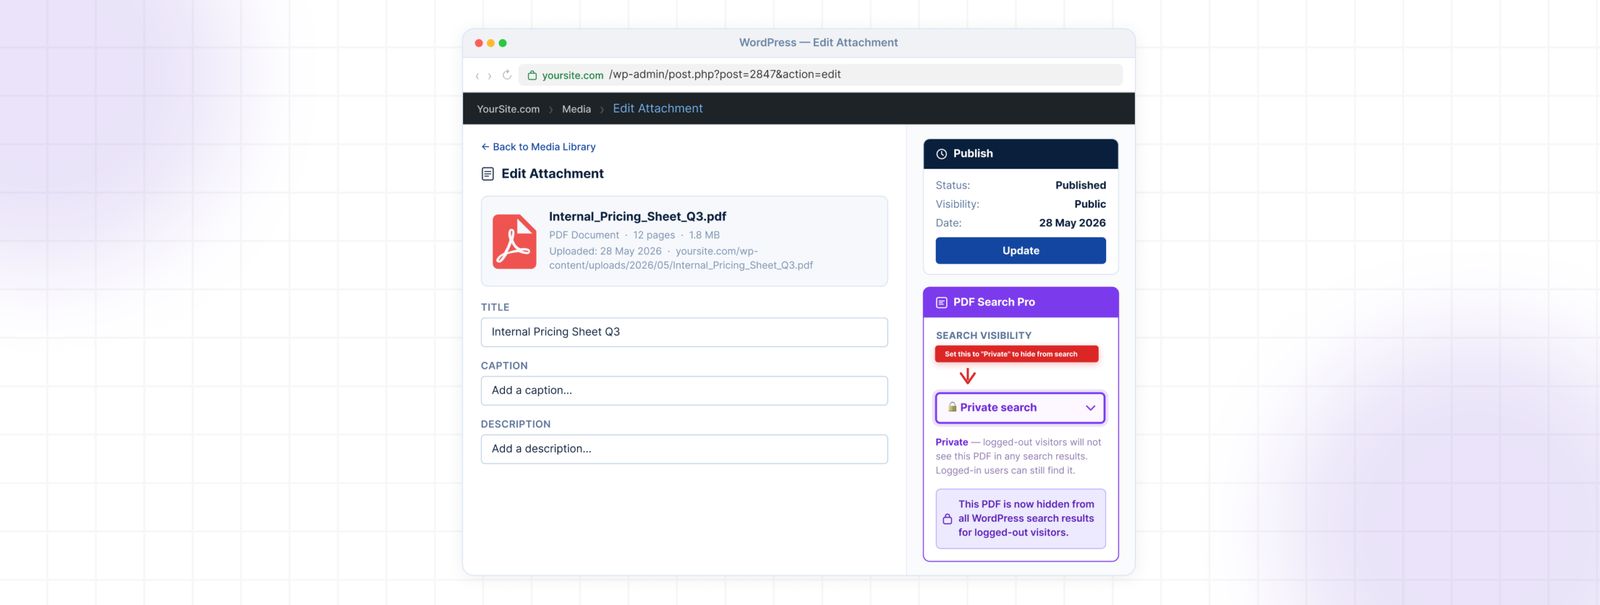Image resolution: width=1600 pixels, height=605 pixels.
Task: Click the browser back arrow
Action: click(477, 76)
